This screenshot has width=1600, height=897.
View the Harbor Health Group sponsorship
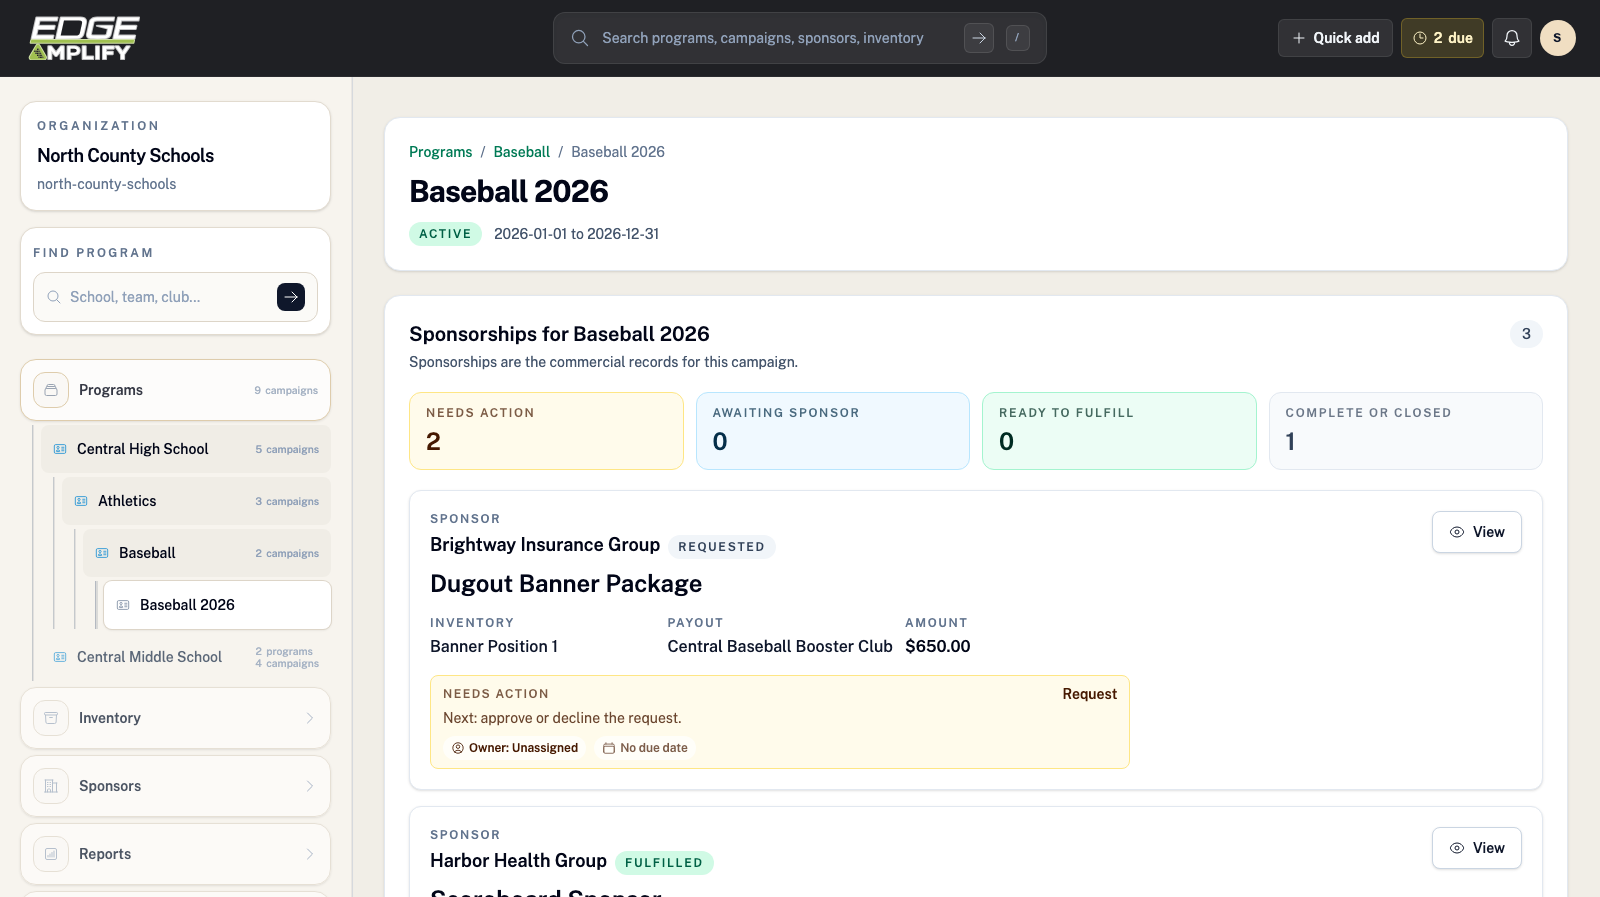tap(1477, 848)
